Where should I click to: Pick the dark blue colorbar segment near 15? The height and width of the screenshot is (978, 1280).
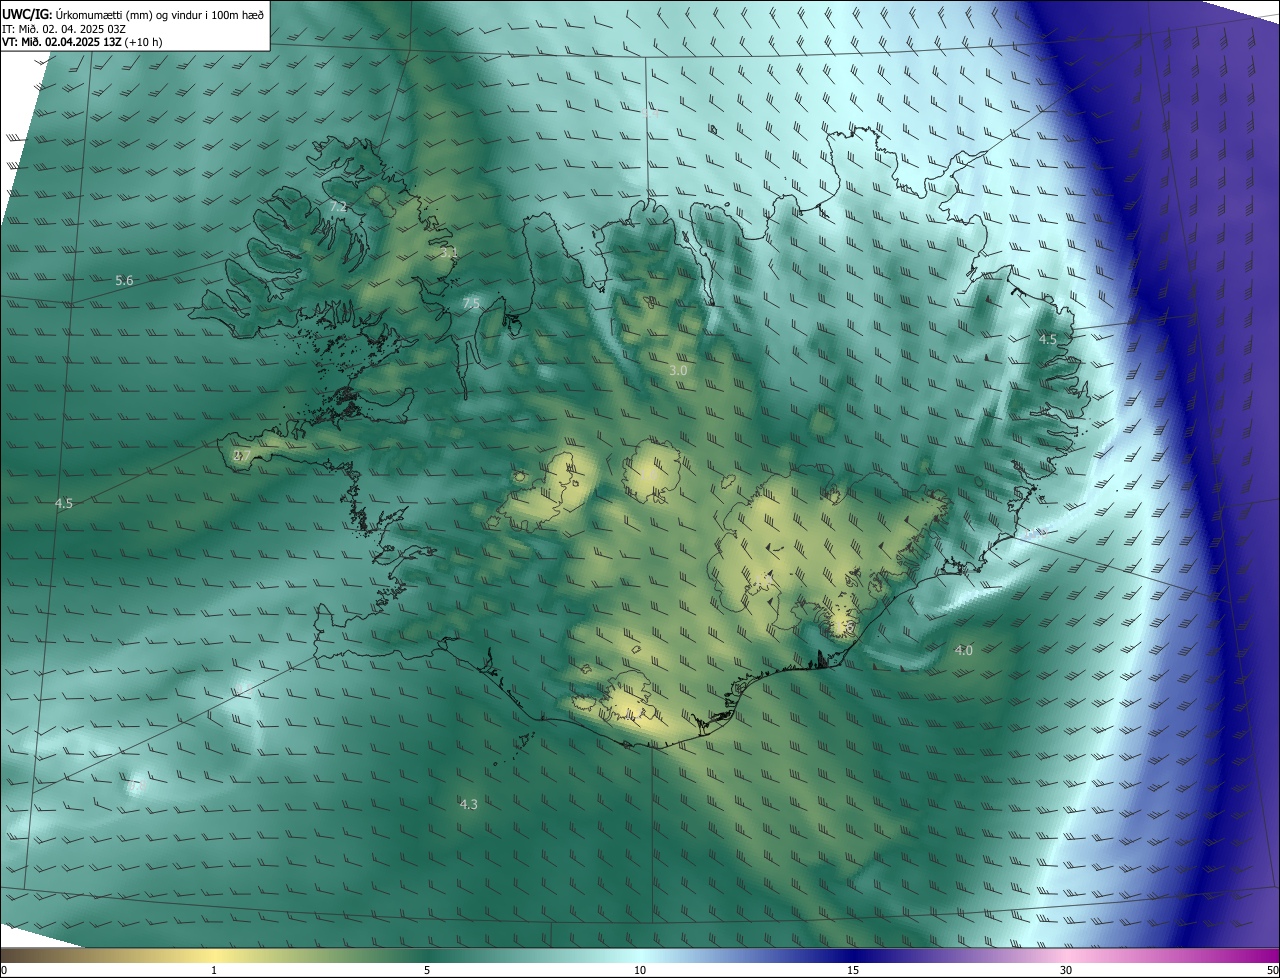tap(853, 955)
